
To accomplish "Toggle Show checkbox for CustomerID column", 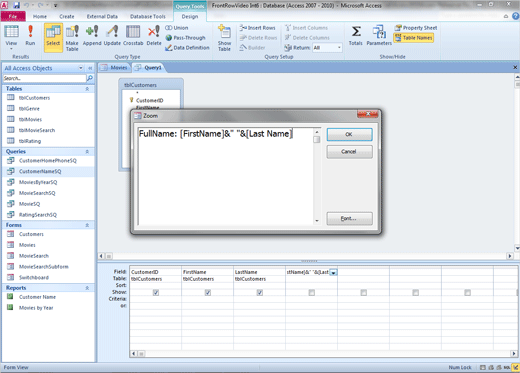I will 156,292.
